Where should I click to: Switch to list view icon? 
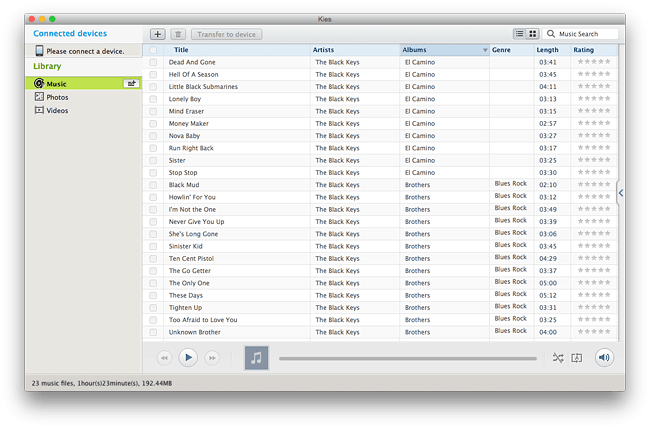(x=519, y=34)
